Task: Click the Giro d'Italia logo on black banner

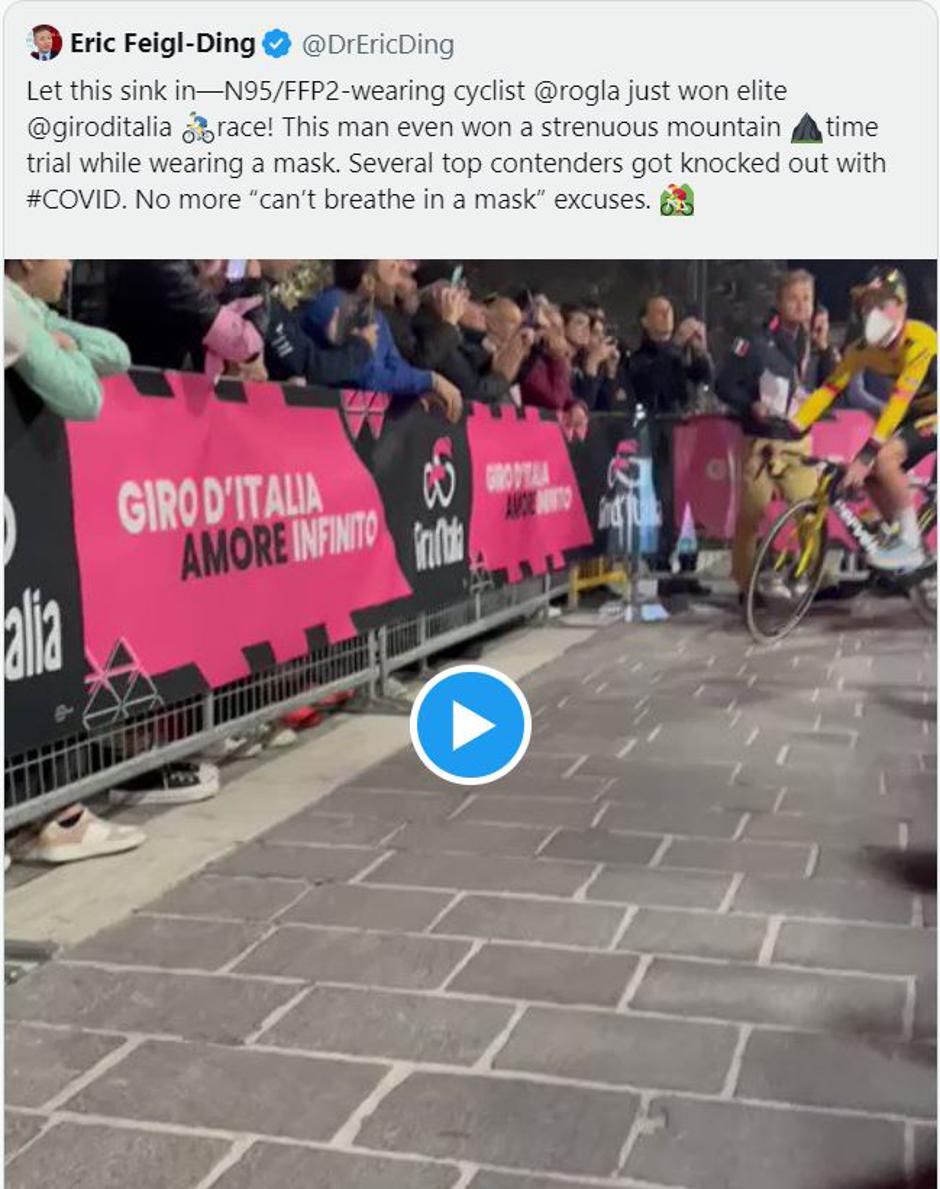Action: point(438,500)
